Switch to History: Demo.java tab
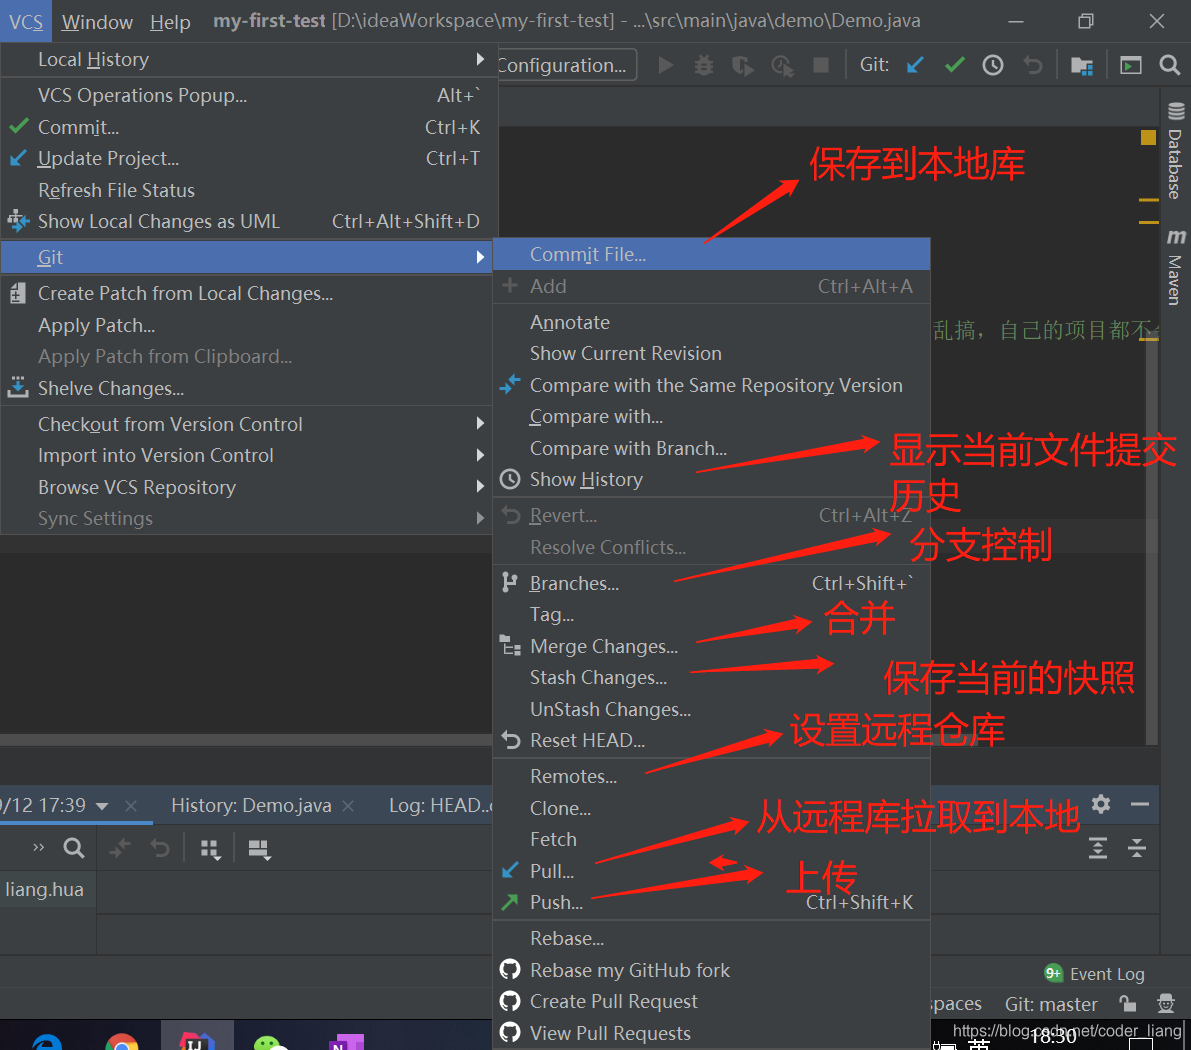Viewport: 1191px width, 1050px height. pos(251,805)
